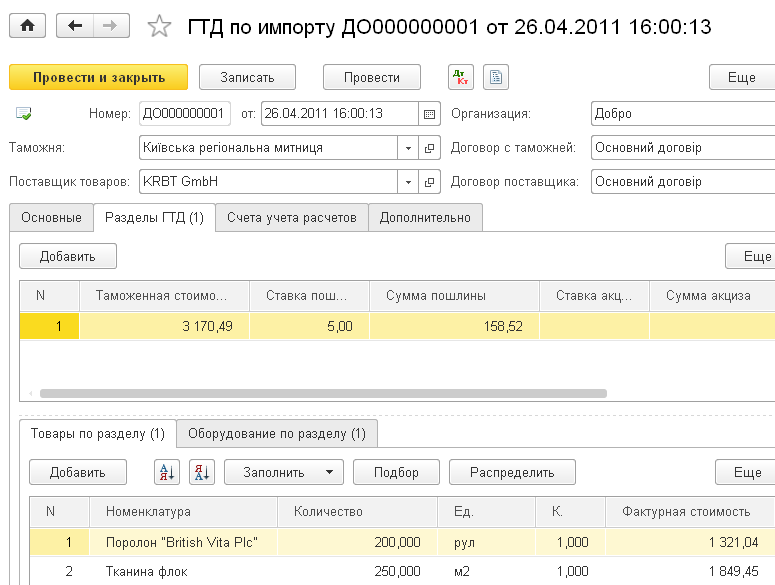Image resolution: width=775 pixels, height=585 pixels.
Task: Click unit cell рул
Action: 486,543
